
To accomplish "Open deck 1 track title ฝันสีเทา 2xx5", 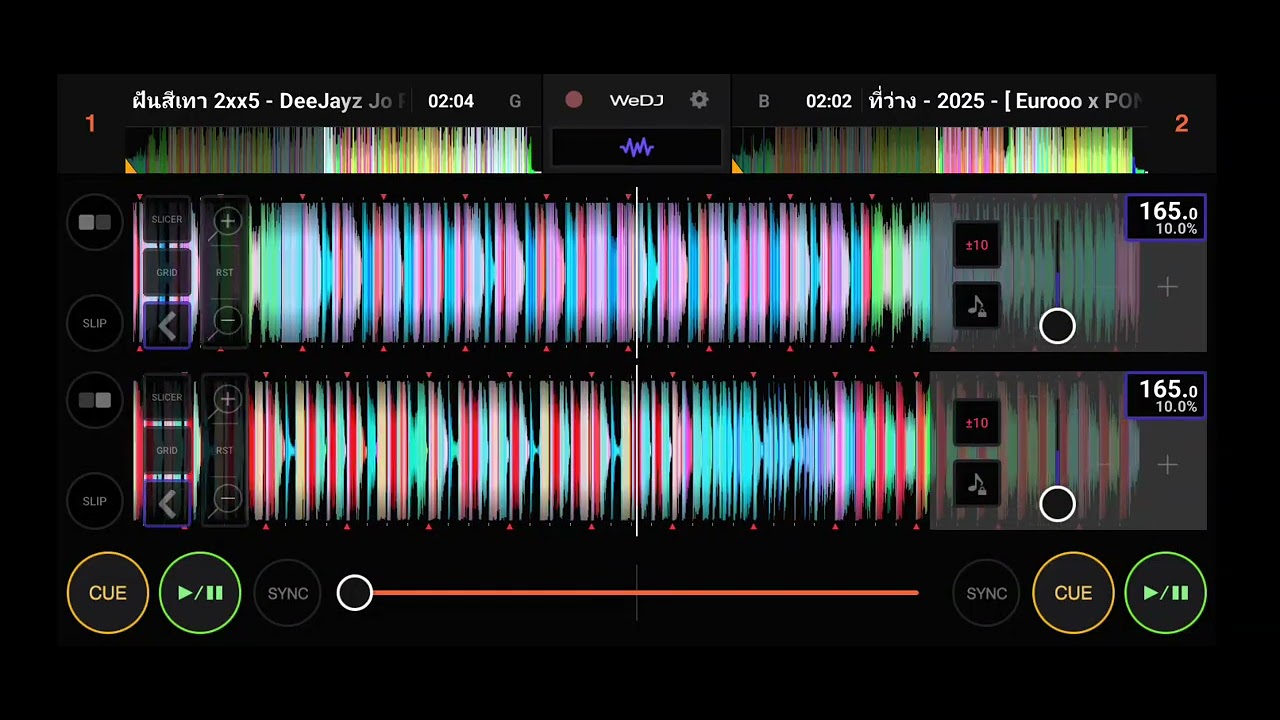I will pyautogui.click(x=269, y=101).
